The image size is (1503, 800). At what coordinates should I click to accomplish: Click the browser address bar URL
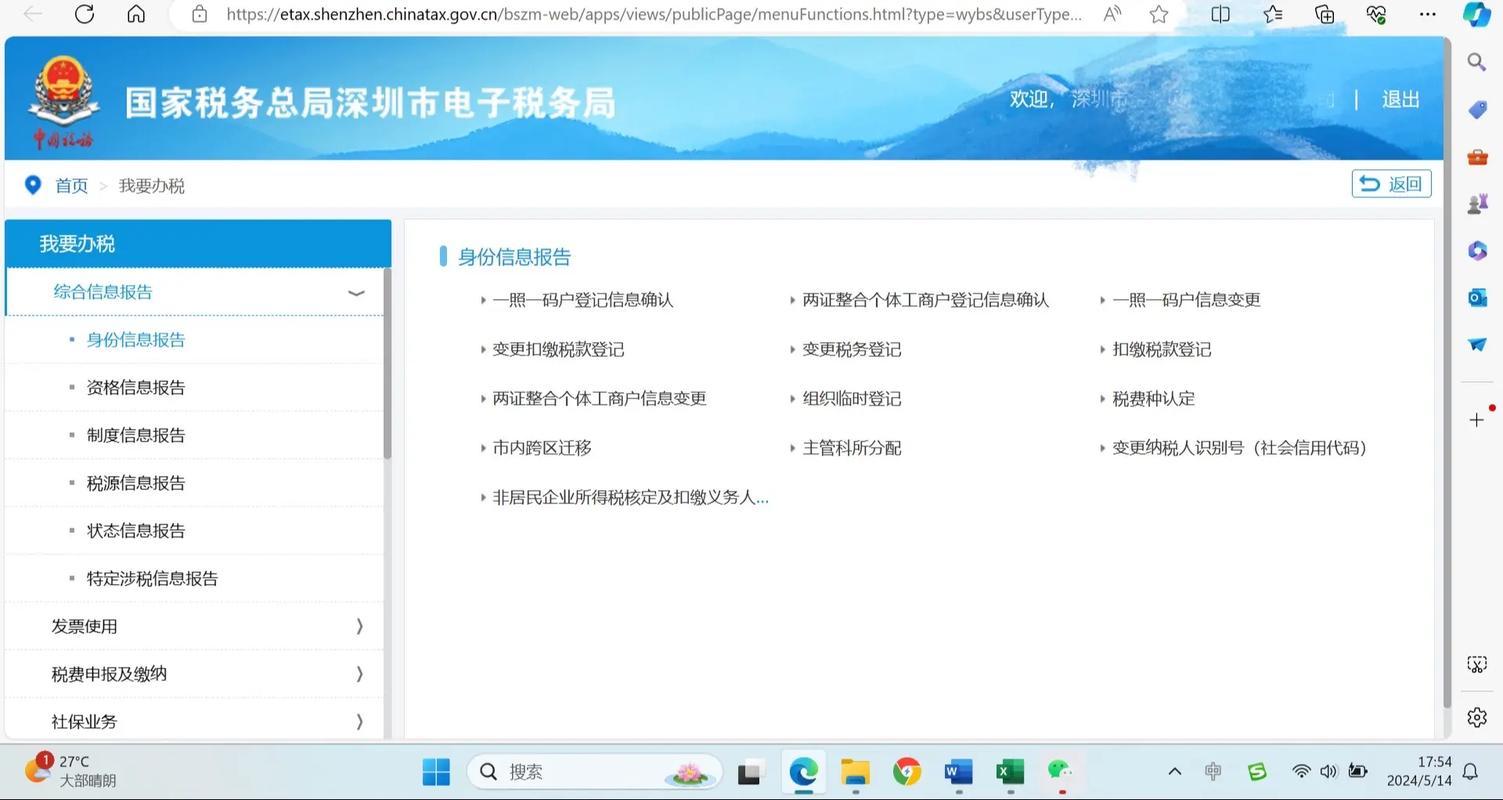[x=654, y=14]
